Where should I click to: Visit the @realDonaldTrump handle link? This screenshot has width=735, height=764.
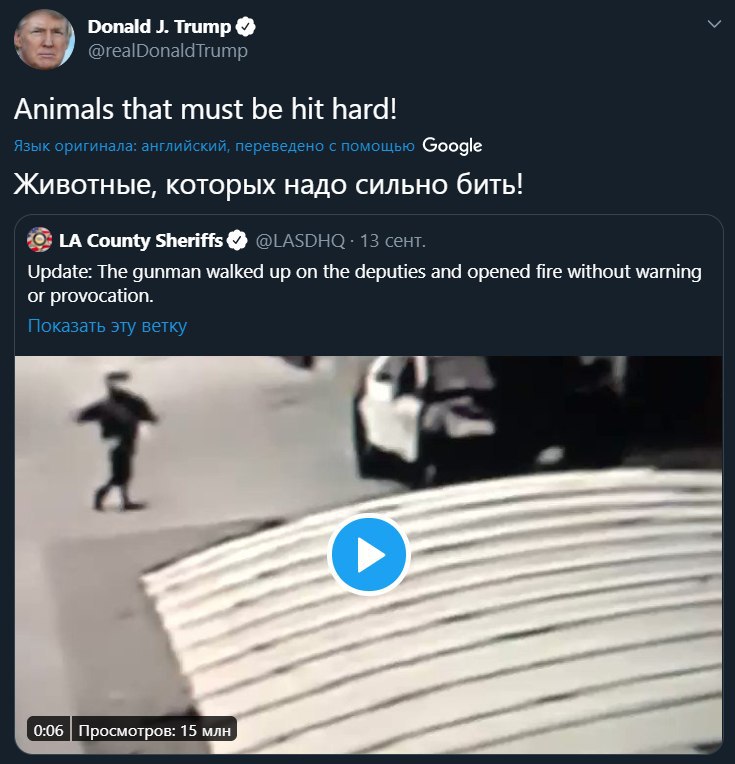click(x=168, y=51)
